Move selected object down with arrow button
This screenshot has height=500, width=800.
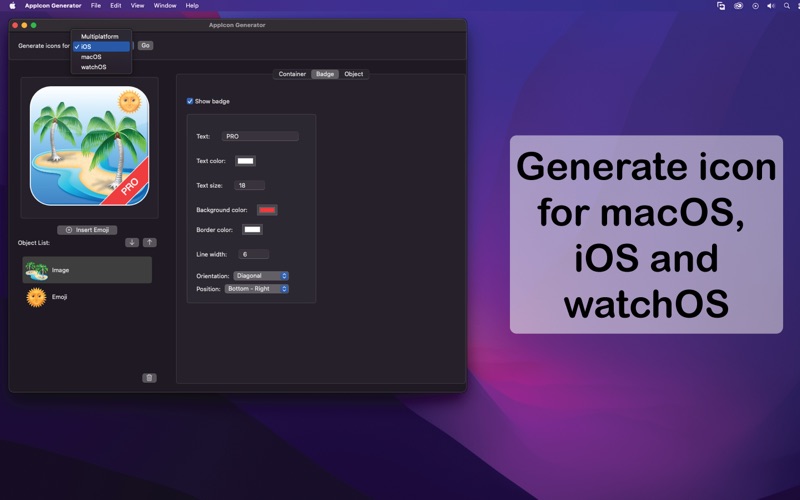[132, 242]
